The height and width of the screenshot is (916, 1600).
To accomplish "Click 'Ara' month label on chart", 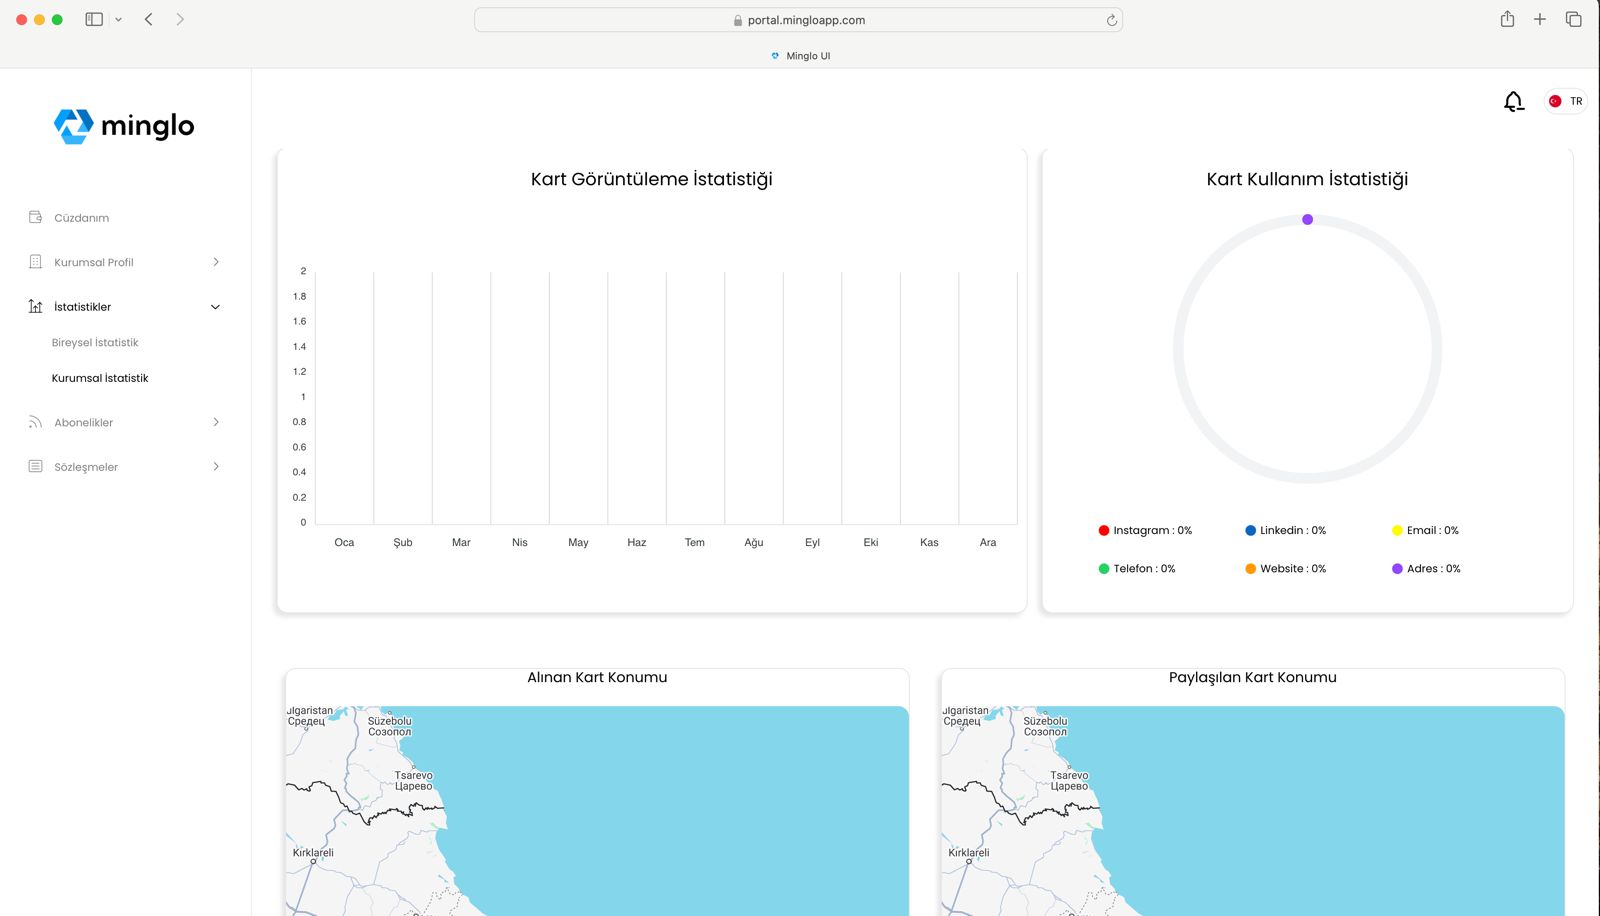I will pyautogui.click(x=988, y=542).
